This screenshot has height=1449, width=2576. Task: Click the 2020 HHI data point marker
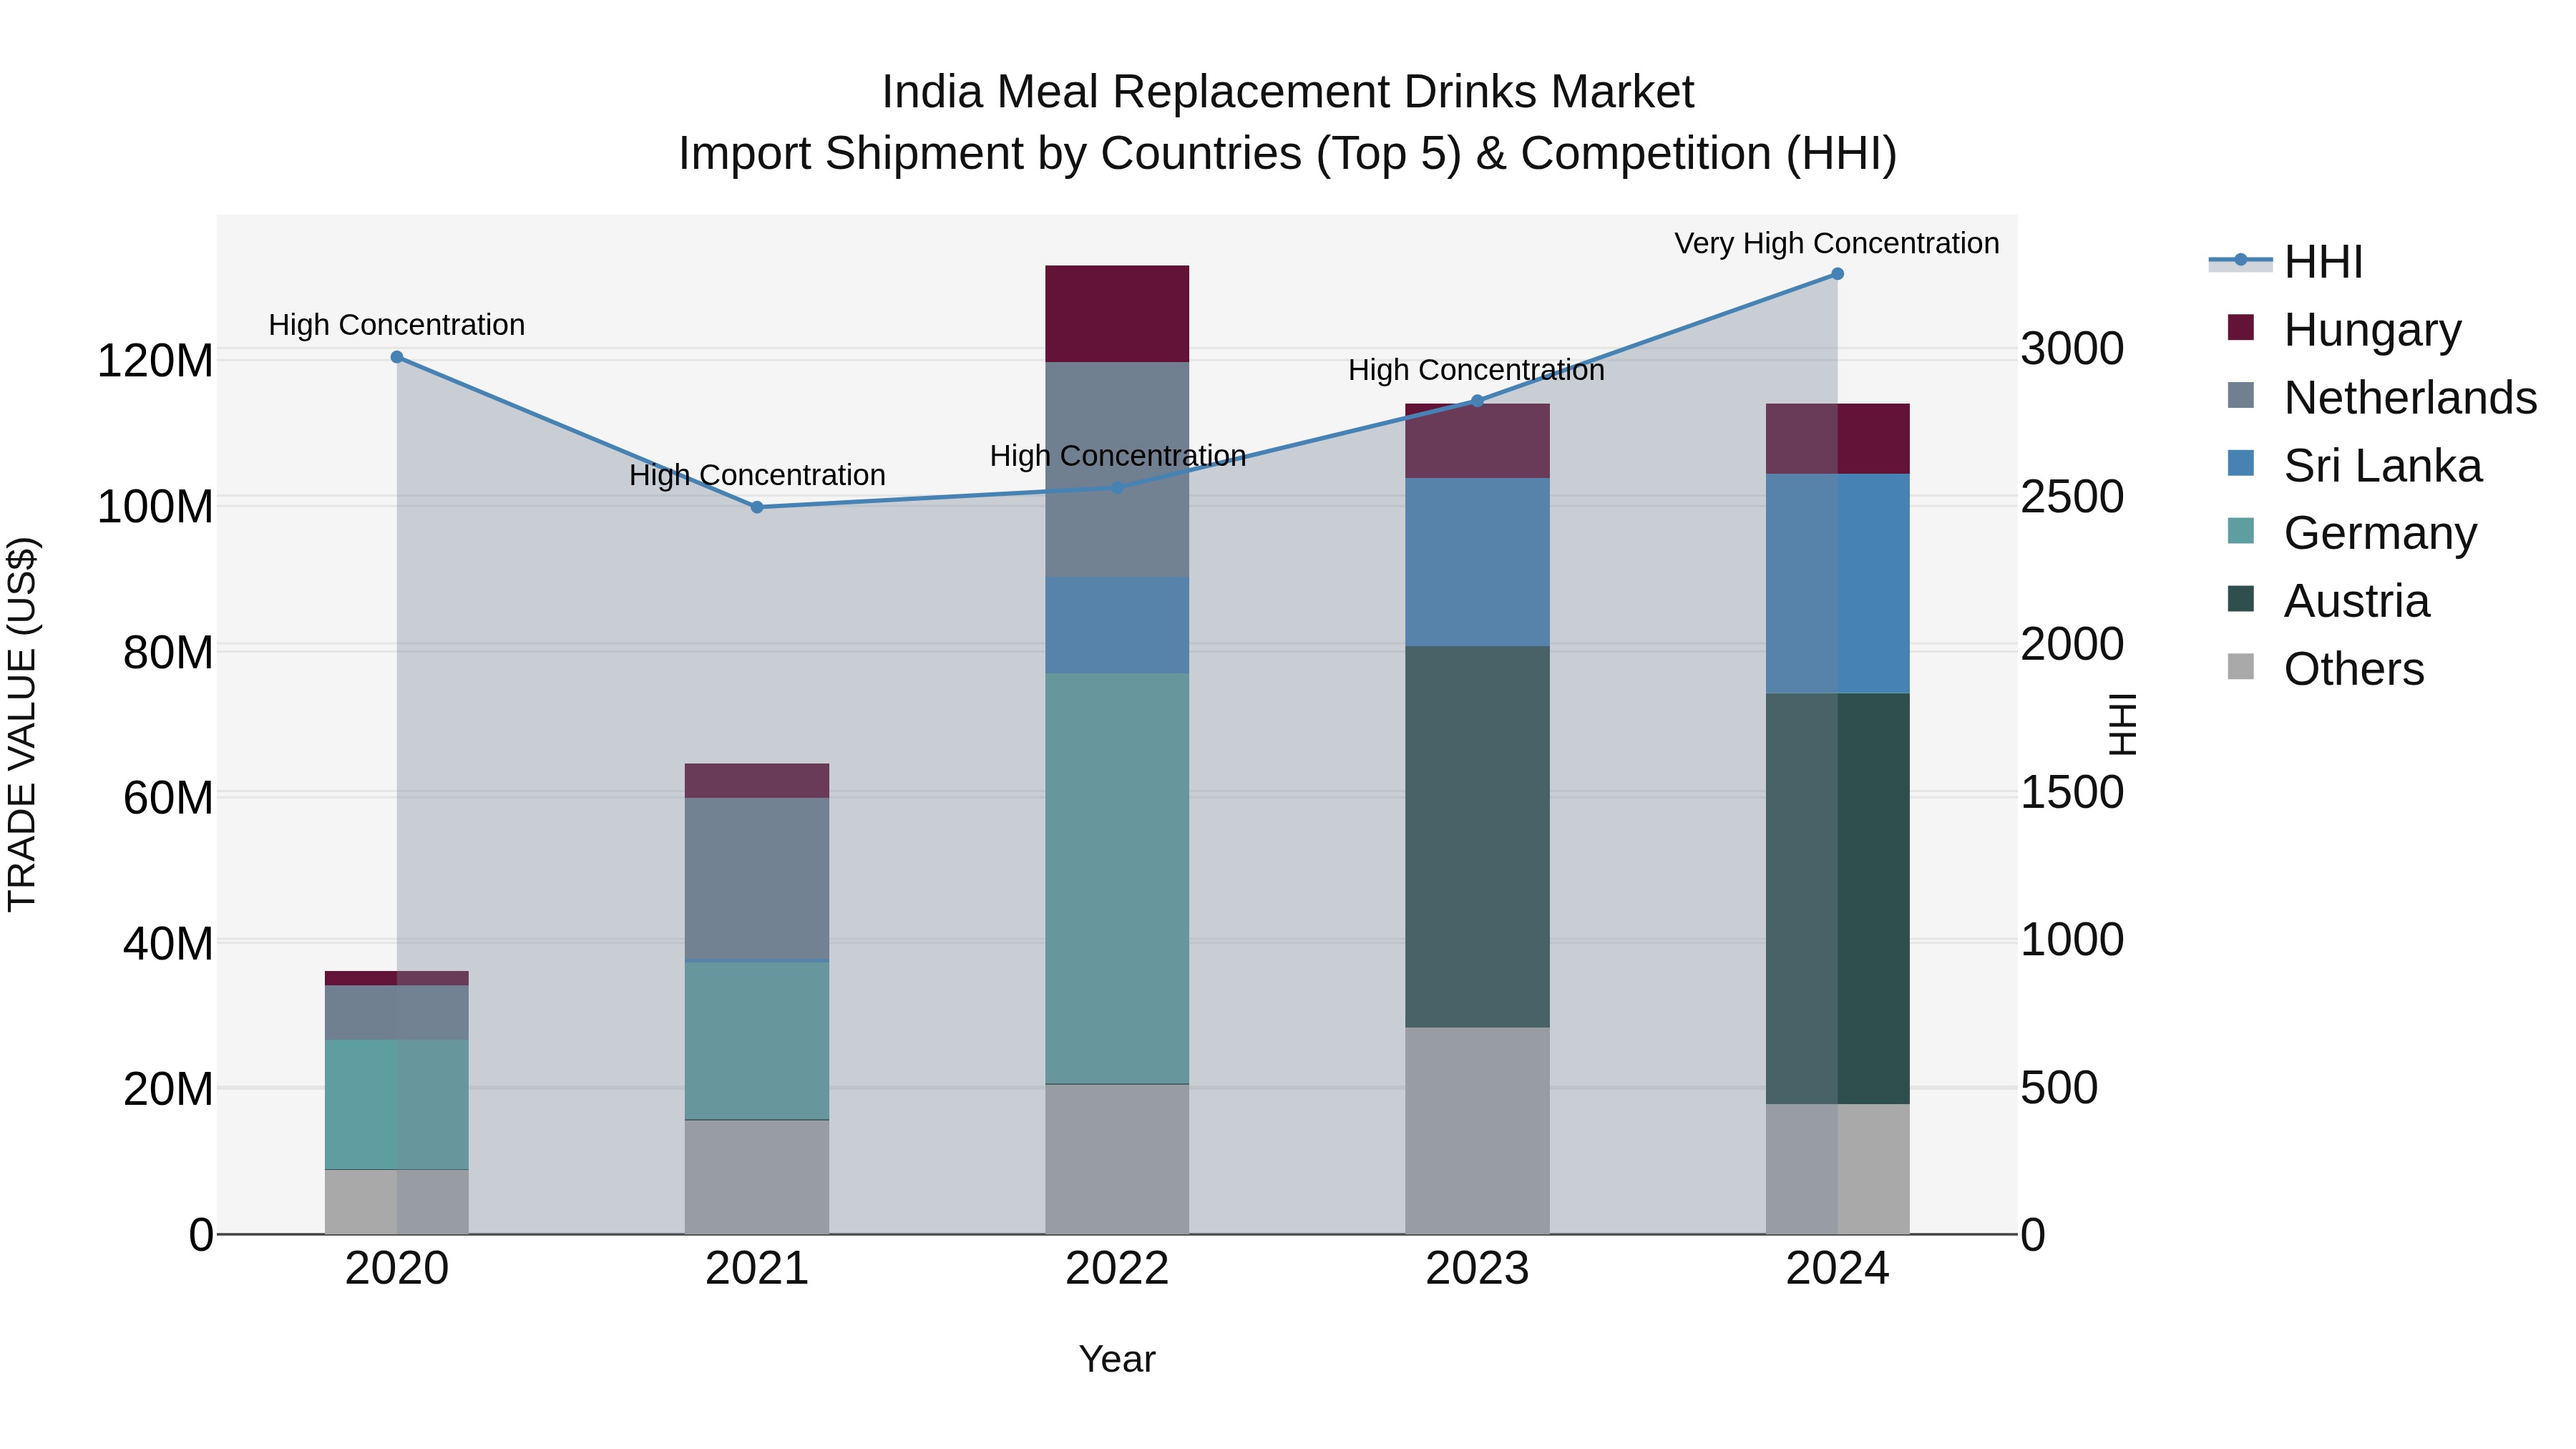click(397, 357)
